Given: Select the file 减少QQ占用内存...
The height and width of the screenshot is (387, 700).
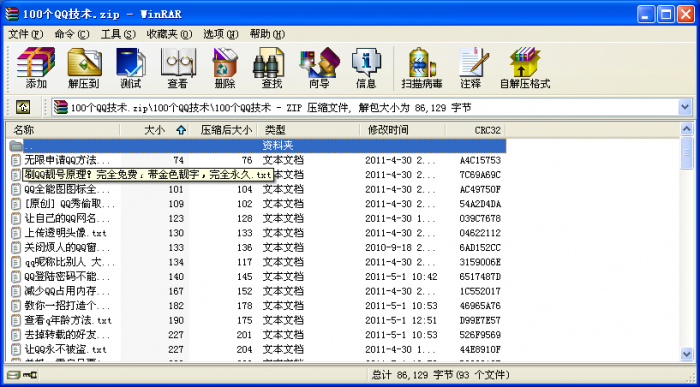Looking at the screenshot, I should point(67,291).
